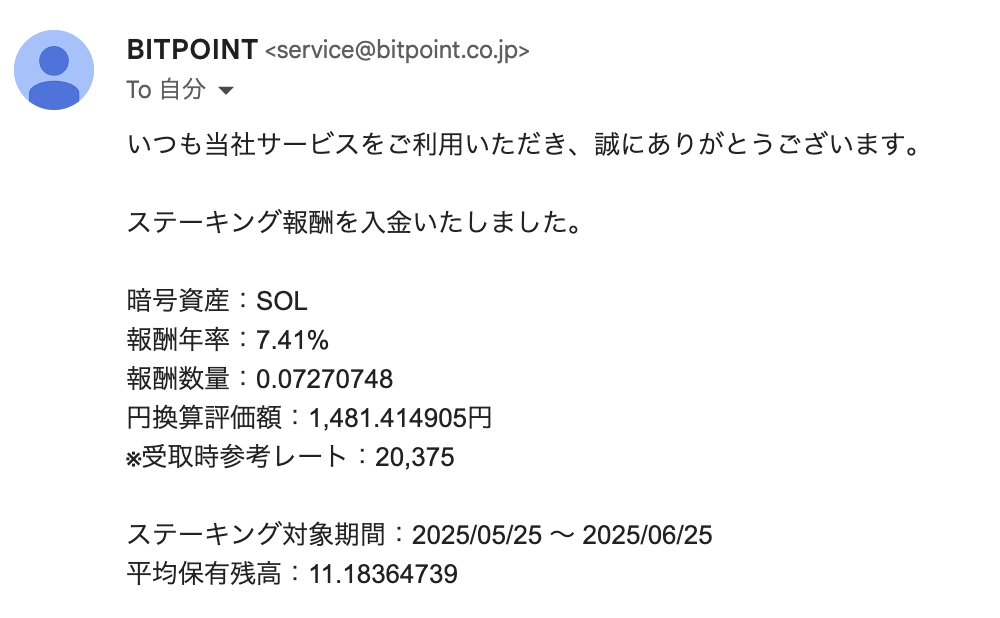Click the sender's profile avatar icon
The width and height of the screenshot is (1000, 618).
(x=54, y=70)
